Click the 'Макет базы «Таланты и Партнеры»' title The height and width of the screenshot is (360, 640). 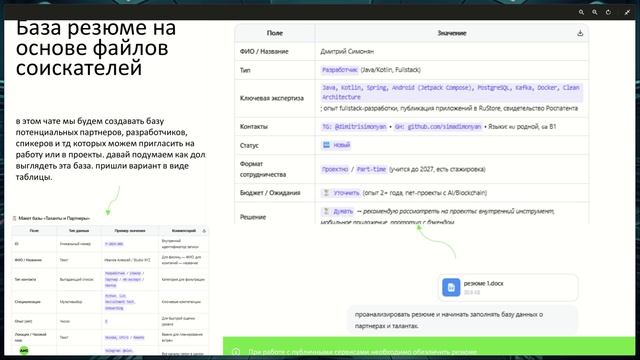point(54,218)
